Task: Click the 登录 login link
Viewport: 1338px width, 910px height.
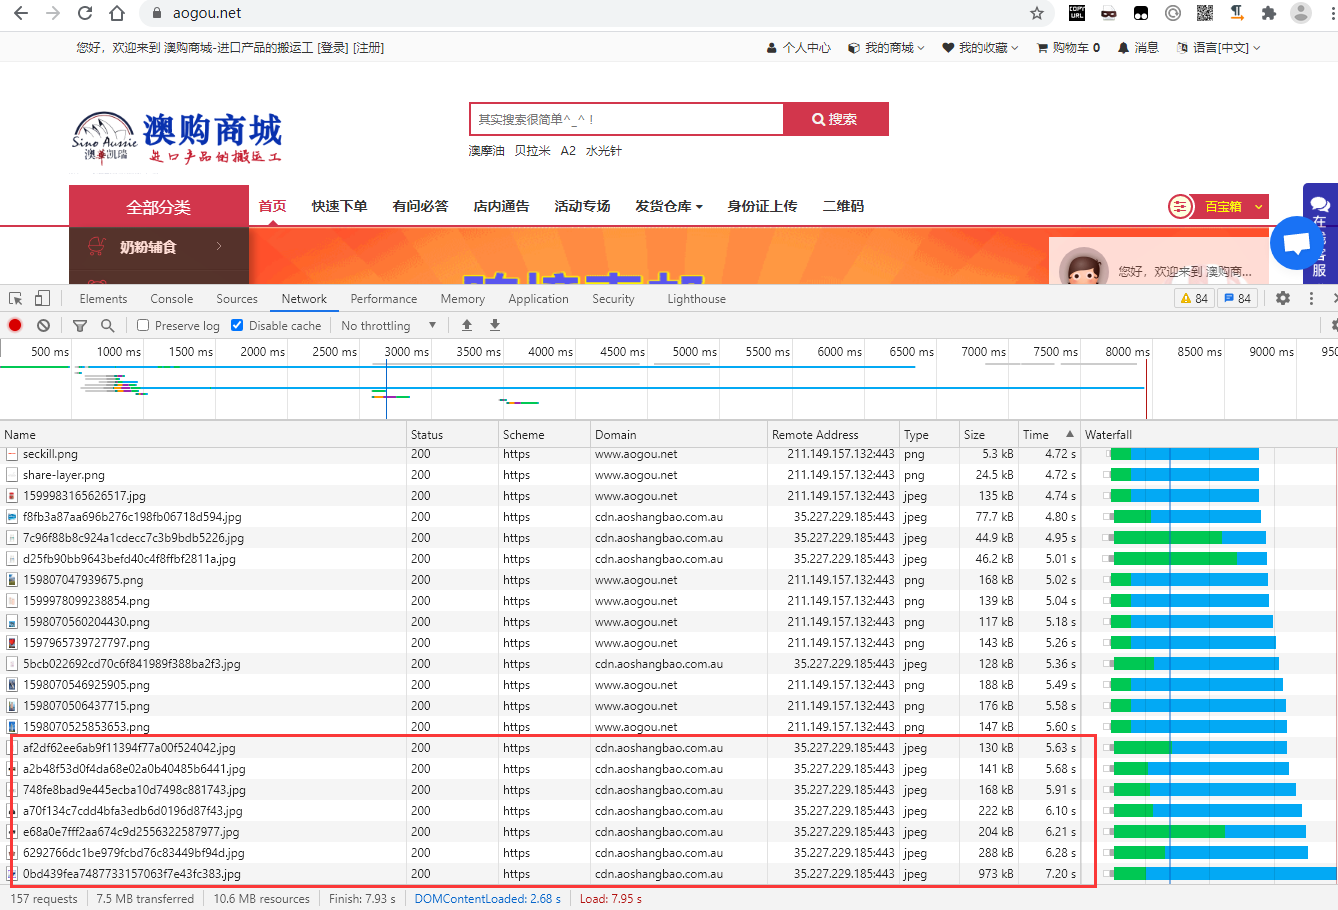Action: tap(333, 47)
